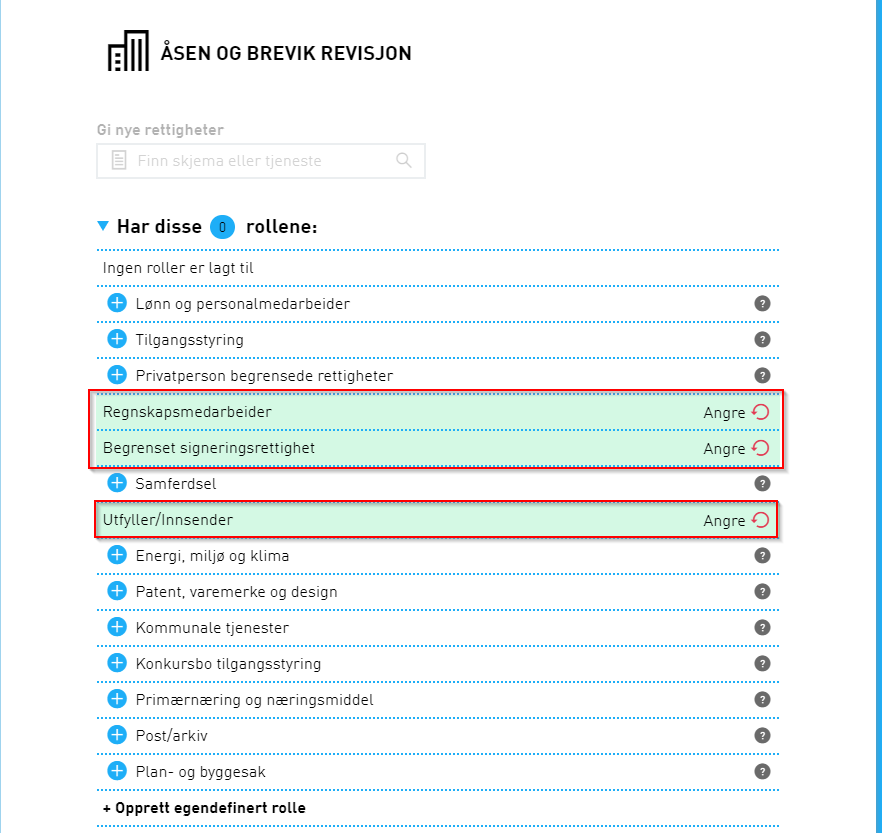Undo Begrenset signeringsrettighet selection
Viewport: 882px width, 833px height.
[736, 448]
